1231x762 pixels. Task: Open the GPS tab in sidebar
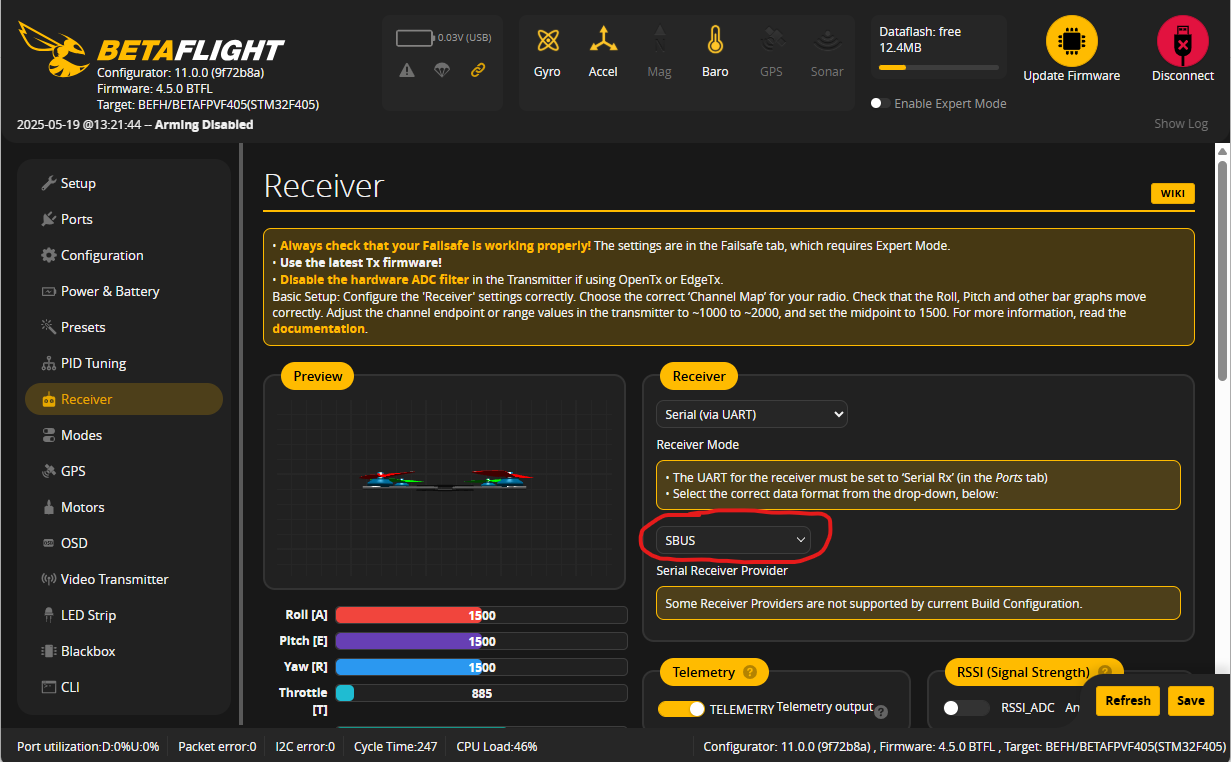(124, 471)
